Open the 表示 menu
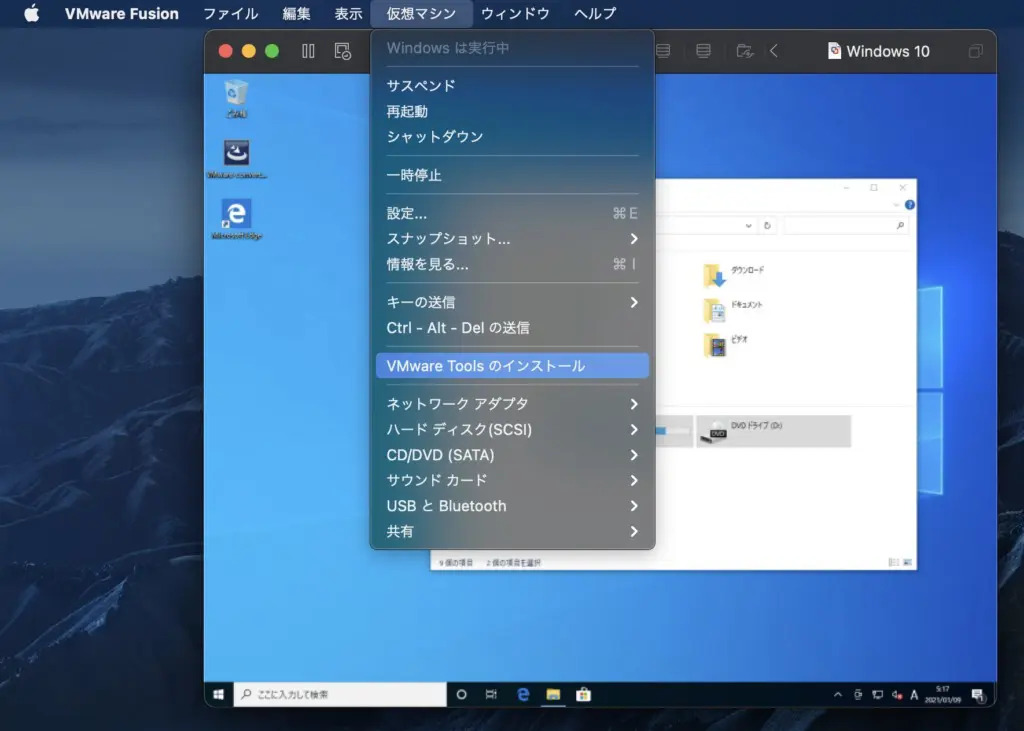This screenshot has width=1024, height=731. [x=348, y=13]
